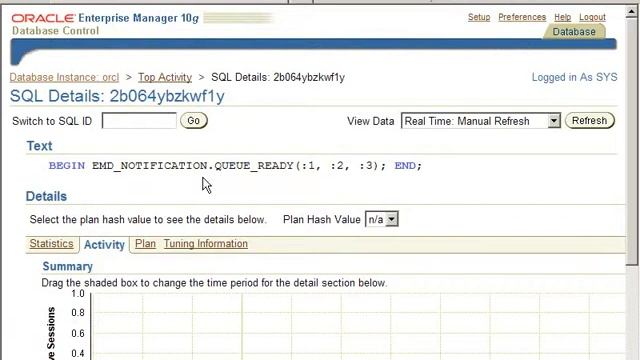Click the Oracle Enterprise Manager 10g logo

click(105, 18)
